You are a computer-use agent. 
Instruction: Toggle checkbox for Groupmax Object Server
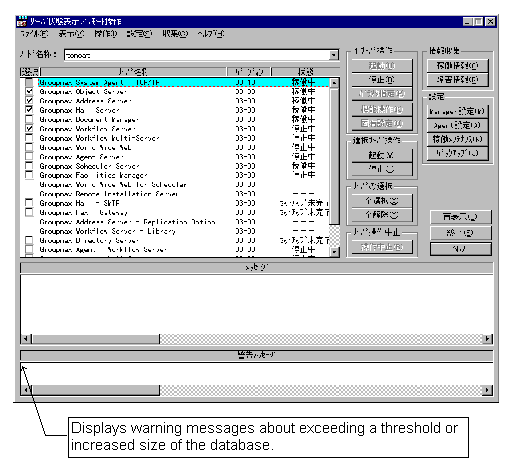point(29,91)
